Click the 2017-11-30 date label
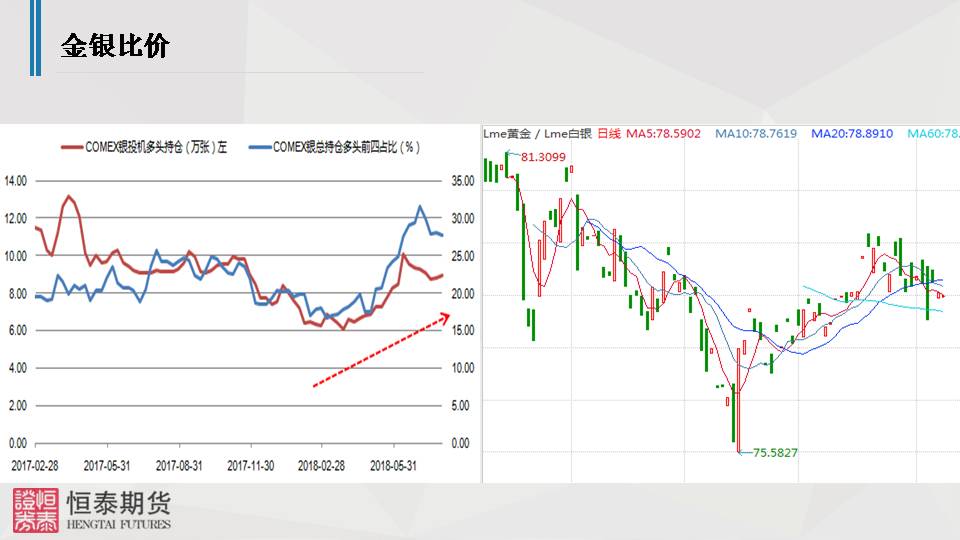This screenshot has height=540, width=960. (x=250, y=466)
